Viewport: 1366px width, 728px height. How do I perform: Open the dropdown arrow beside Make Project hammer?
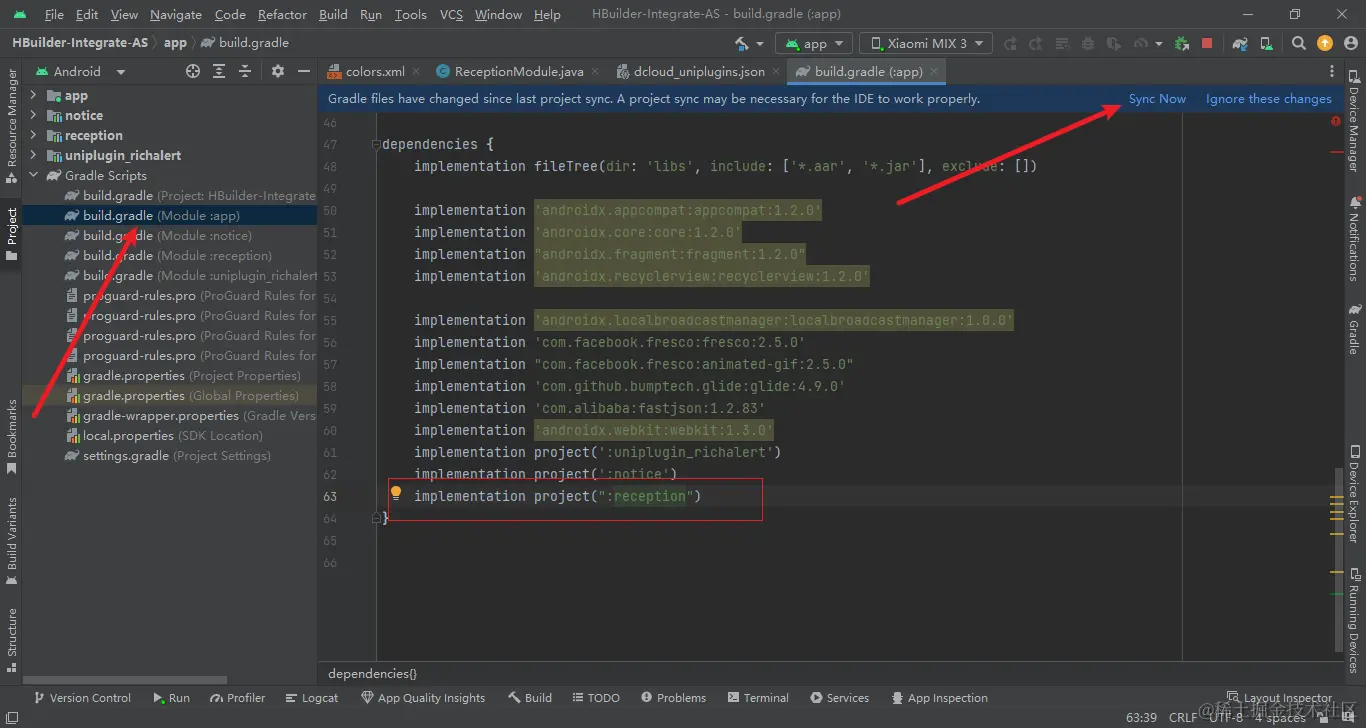(760, 44)
